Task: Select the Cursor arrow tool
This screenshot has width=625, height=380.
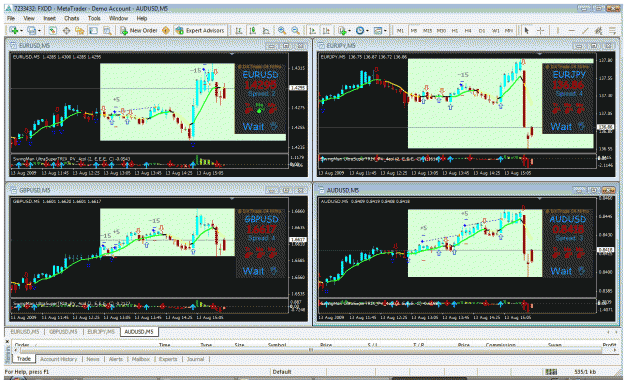Action: (x=527, y=30)
